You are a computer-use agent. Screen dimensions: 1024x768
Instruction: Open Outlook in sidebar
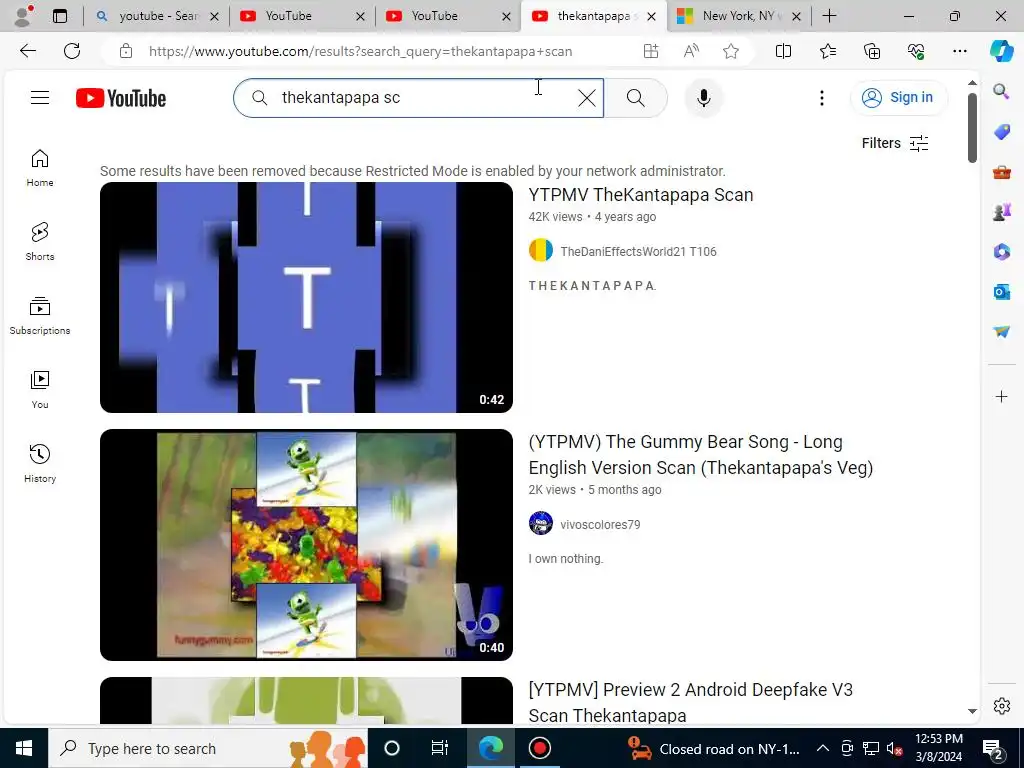[x=1001, y=291]
